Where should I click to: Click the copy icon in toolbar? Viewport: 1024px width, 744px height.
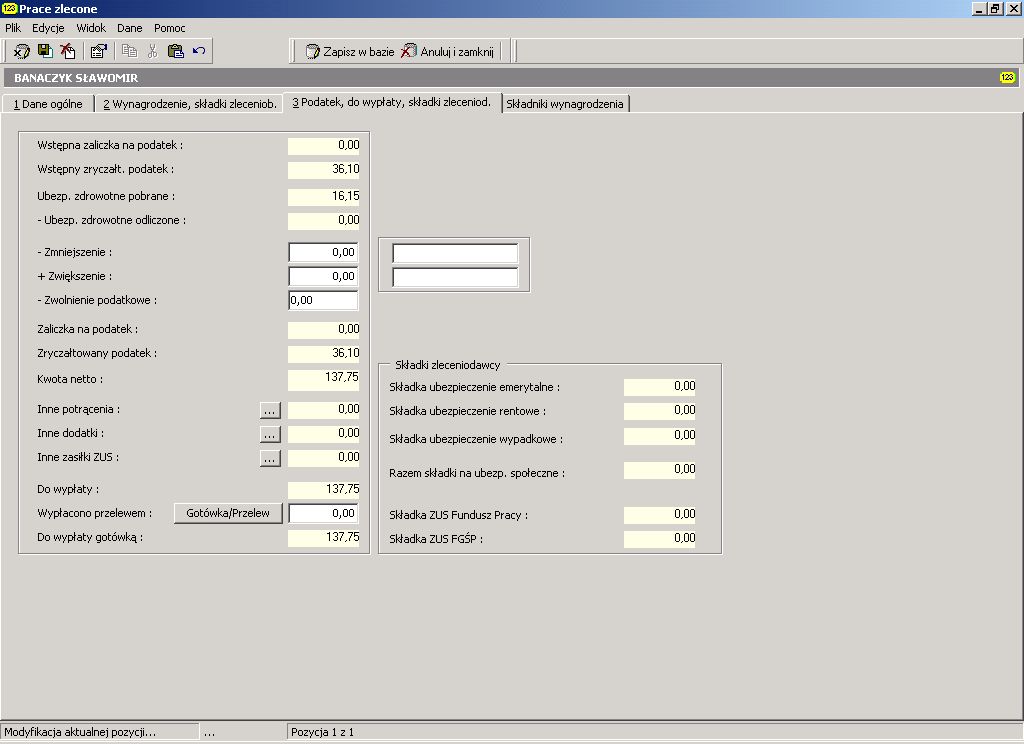point(129,51)
